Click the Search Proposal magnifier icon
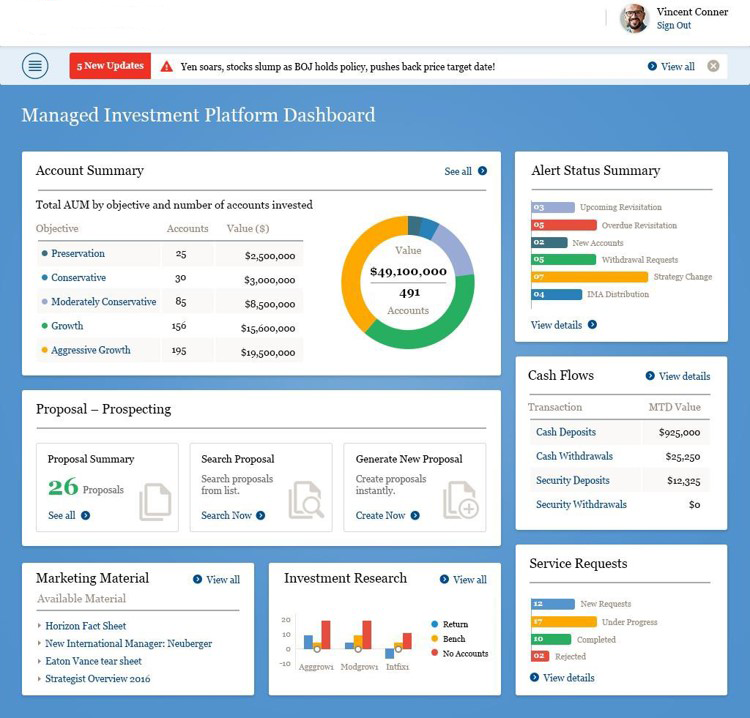Image resolution: width=750 pixels, height=718 pixels. coord(306,500)
